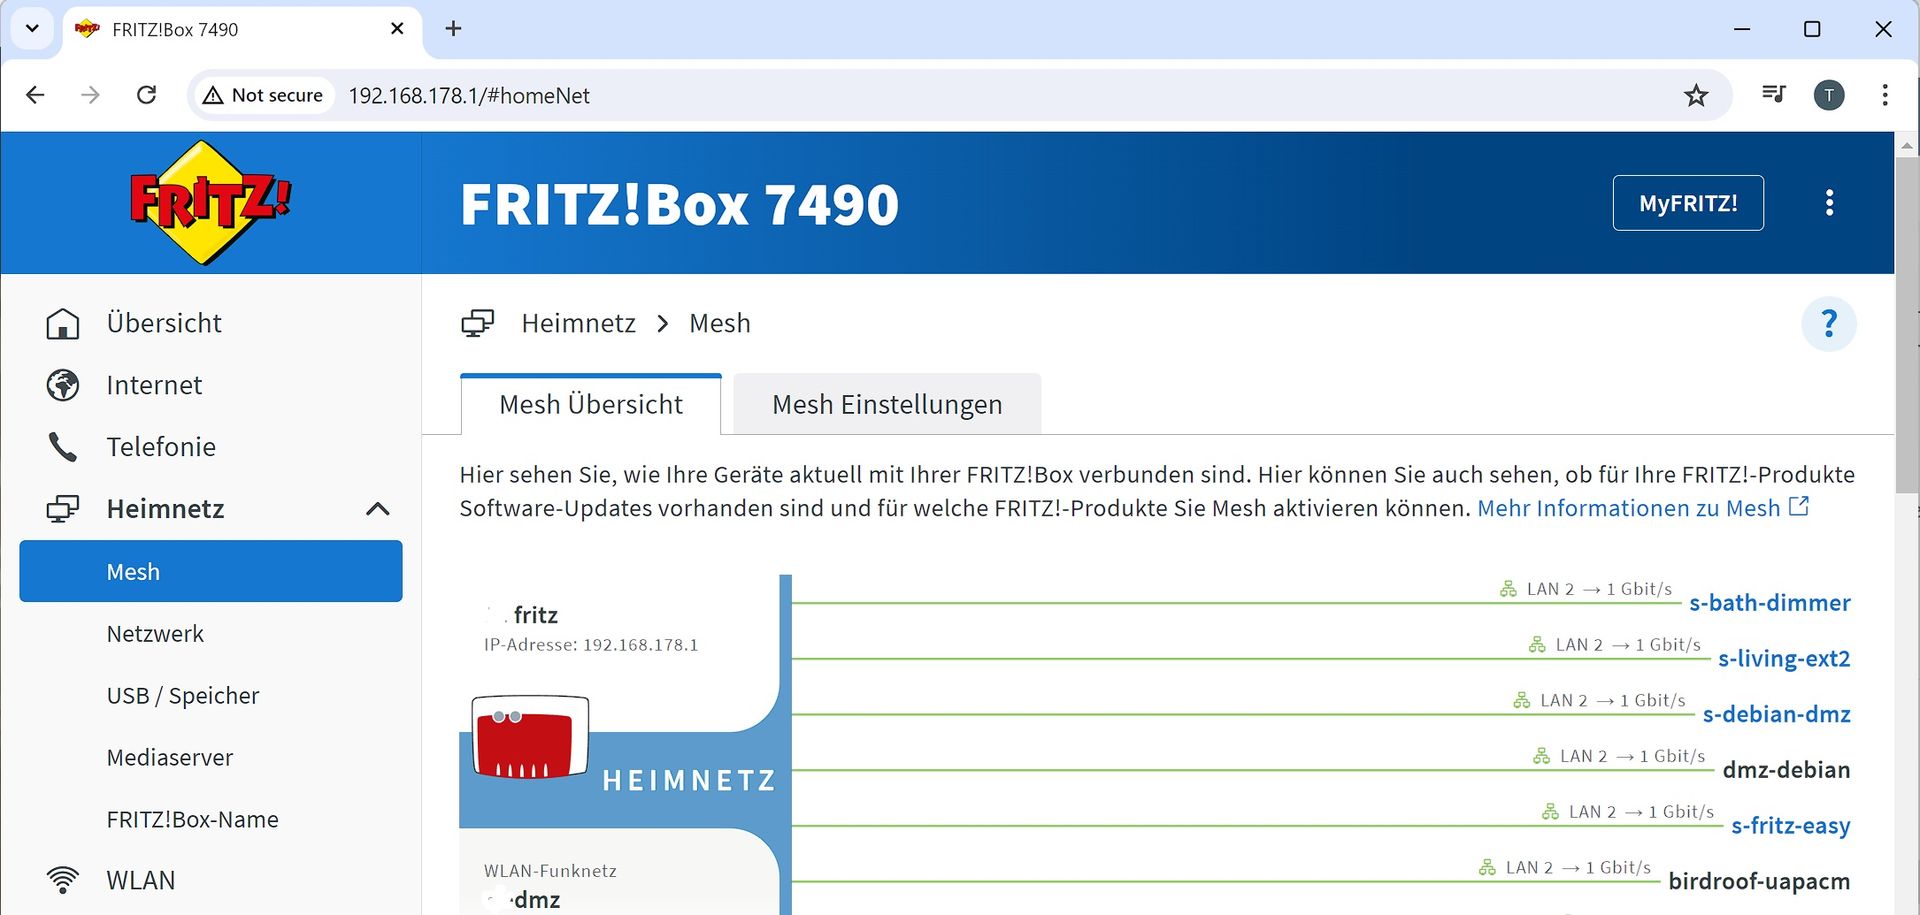Viewport: 1920px width, 915px height.
Task: Select Übersicht in the sidebar
Action: pos(164,323)
